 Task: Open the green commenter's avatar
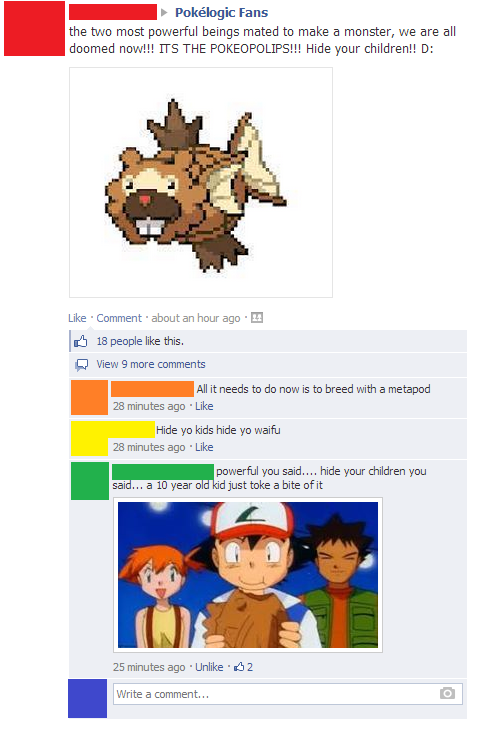90,481
